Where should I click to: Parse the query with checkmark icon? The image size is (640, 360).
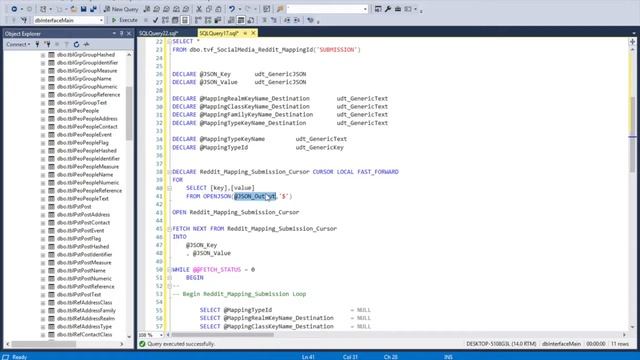pyautogui.click(x=155, y=20)
